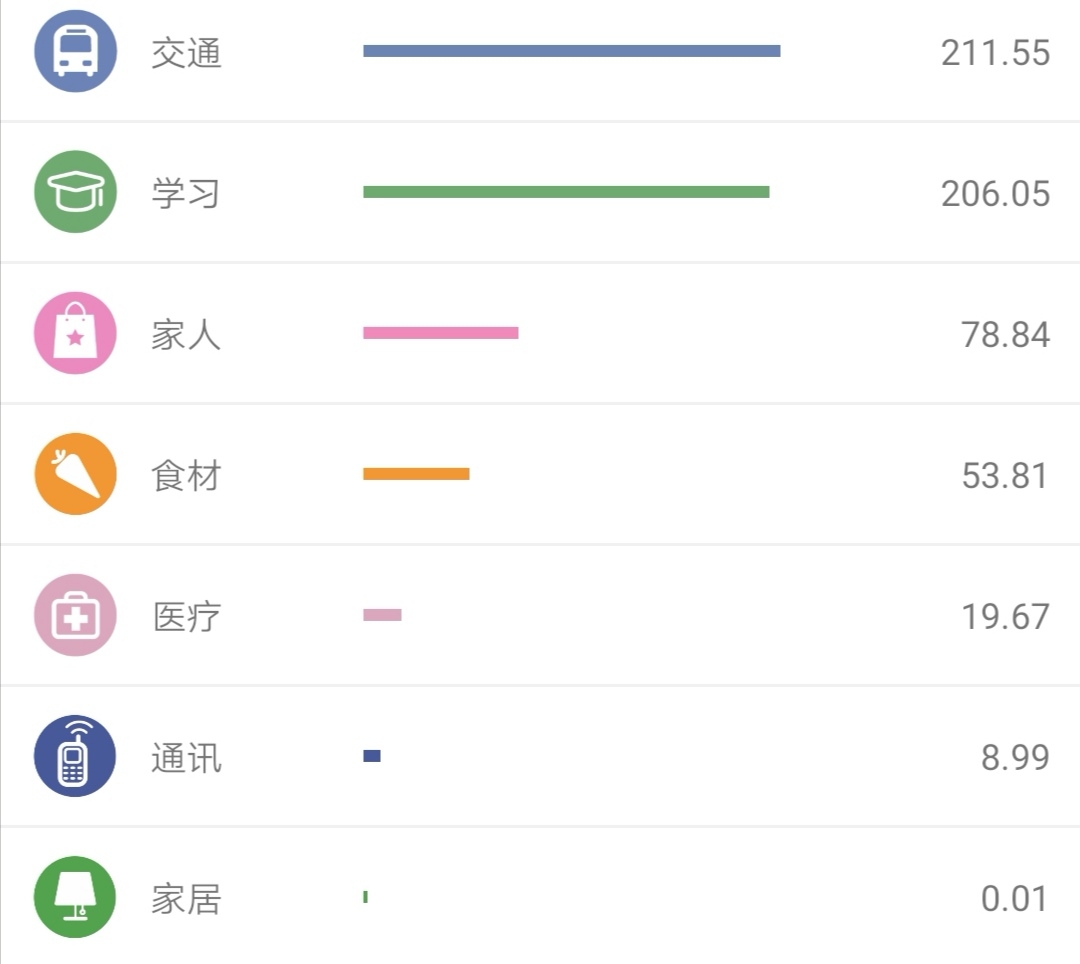Click the pink 家人 spending bar

click(x=441, y=333)
